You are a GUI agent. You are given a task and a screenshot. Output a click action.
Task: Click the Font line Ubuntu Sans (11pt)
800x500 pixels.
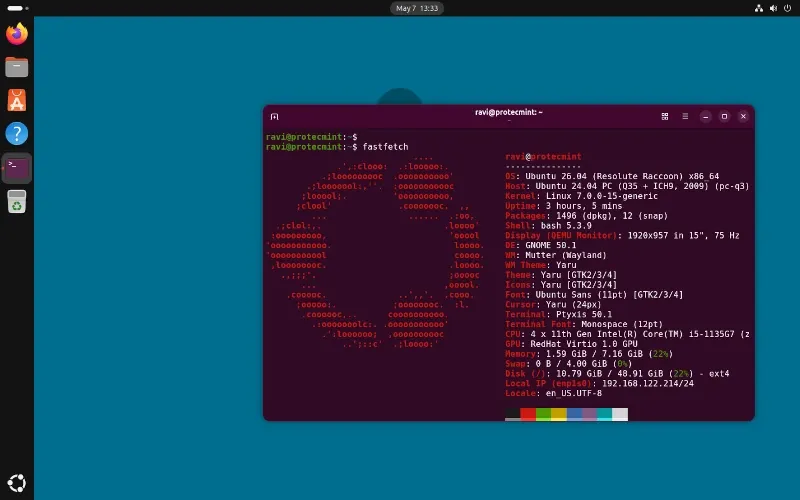pyautogui.click(x=594, y=295)
